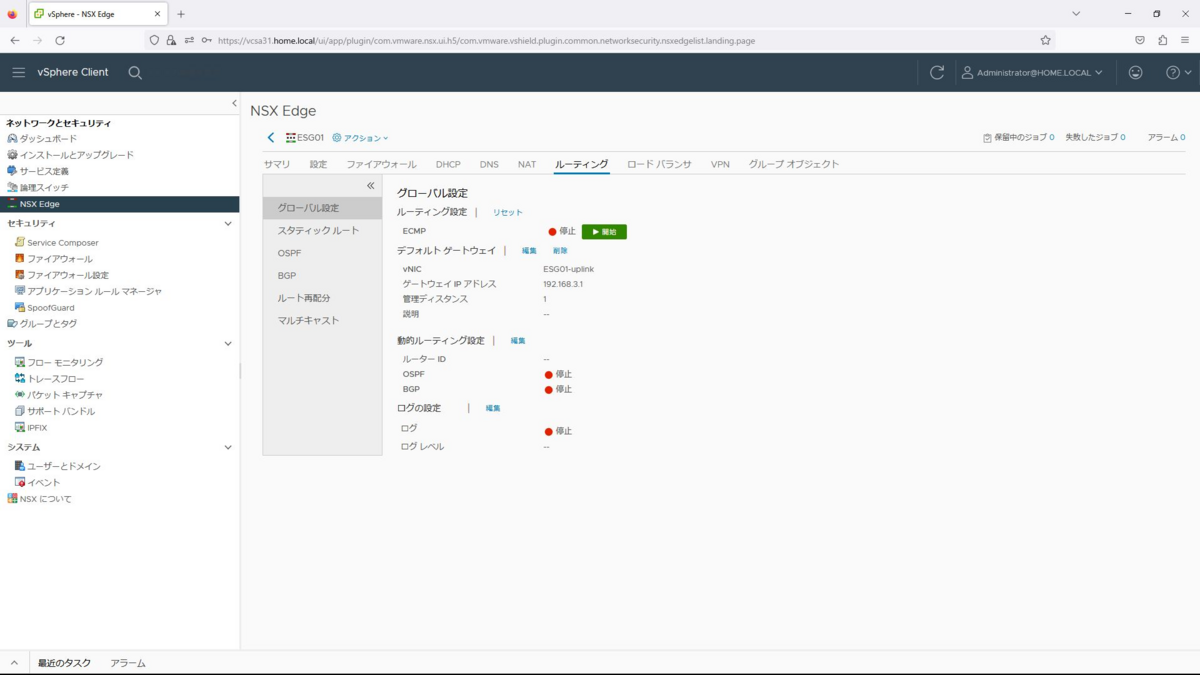Edit log settings via 編集 link
Screen dimensions: 1200x675
tap(493, 409)
